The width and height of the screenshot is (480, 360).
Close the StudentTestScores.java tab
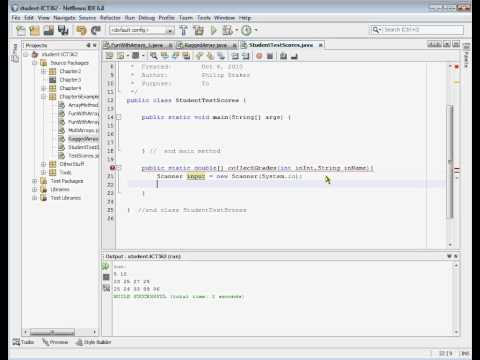pyautogui.click(x=320, y=45)
